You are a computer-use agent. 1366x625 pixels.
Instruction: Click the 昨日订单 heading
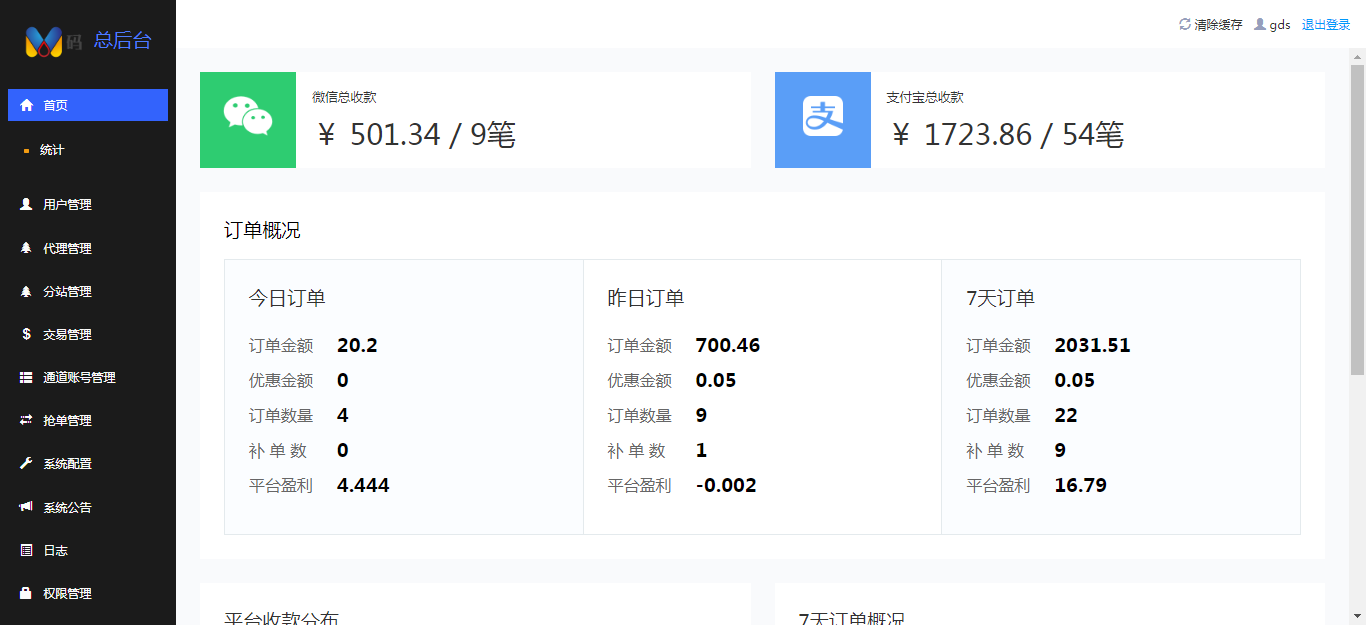646,298
